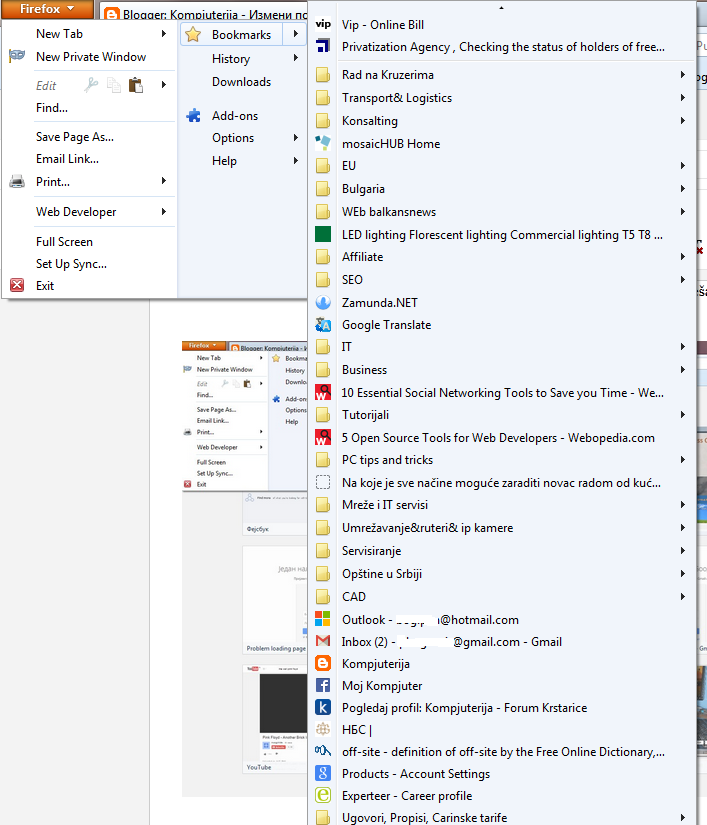
Task: Choose Full Screen menu item
Action: pyautogui.click(x=89, y=242)
